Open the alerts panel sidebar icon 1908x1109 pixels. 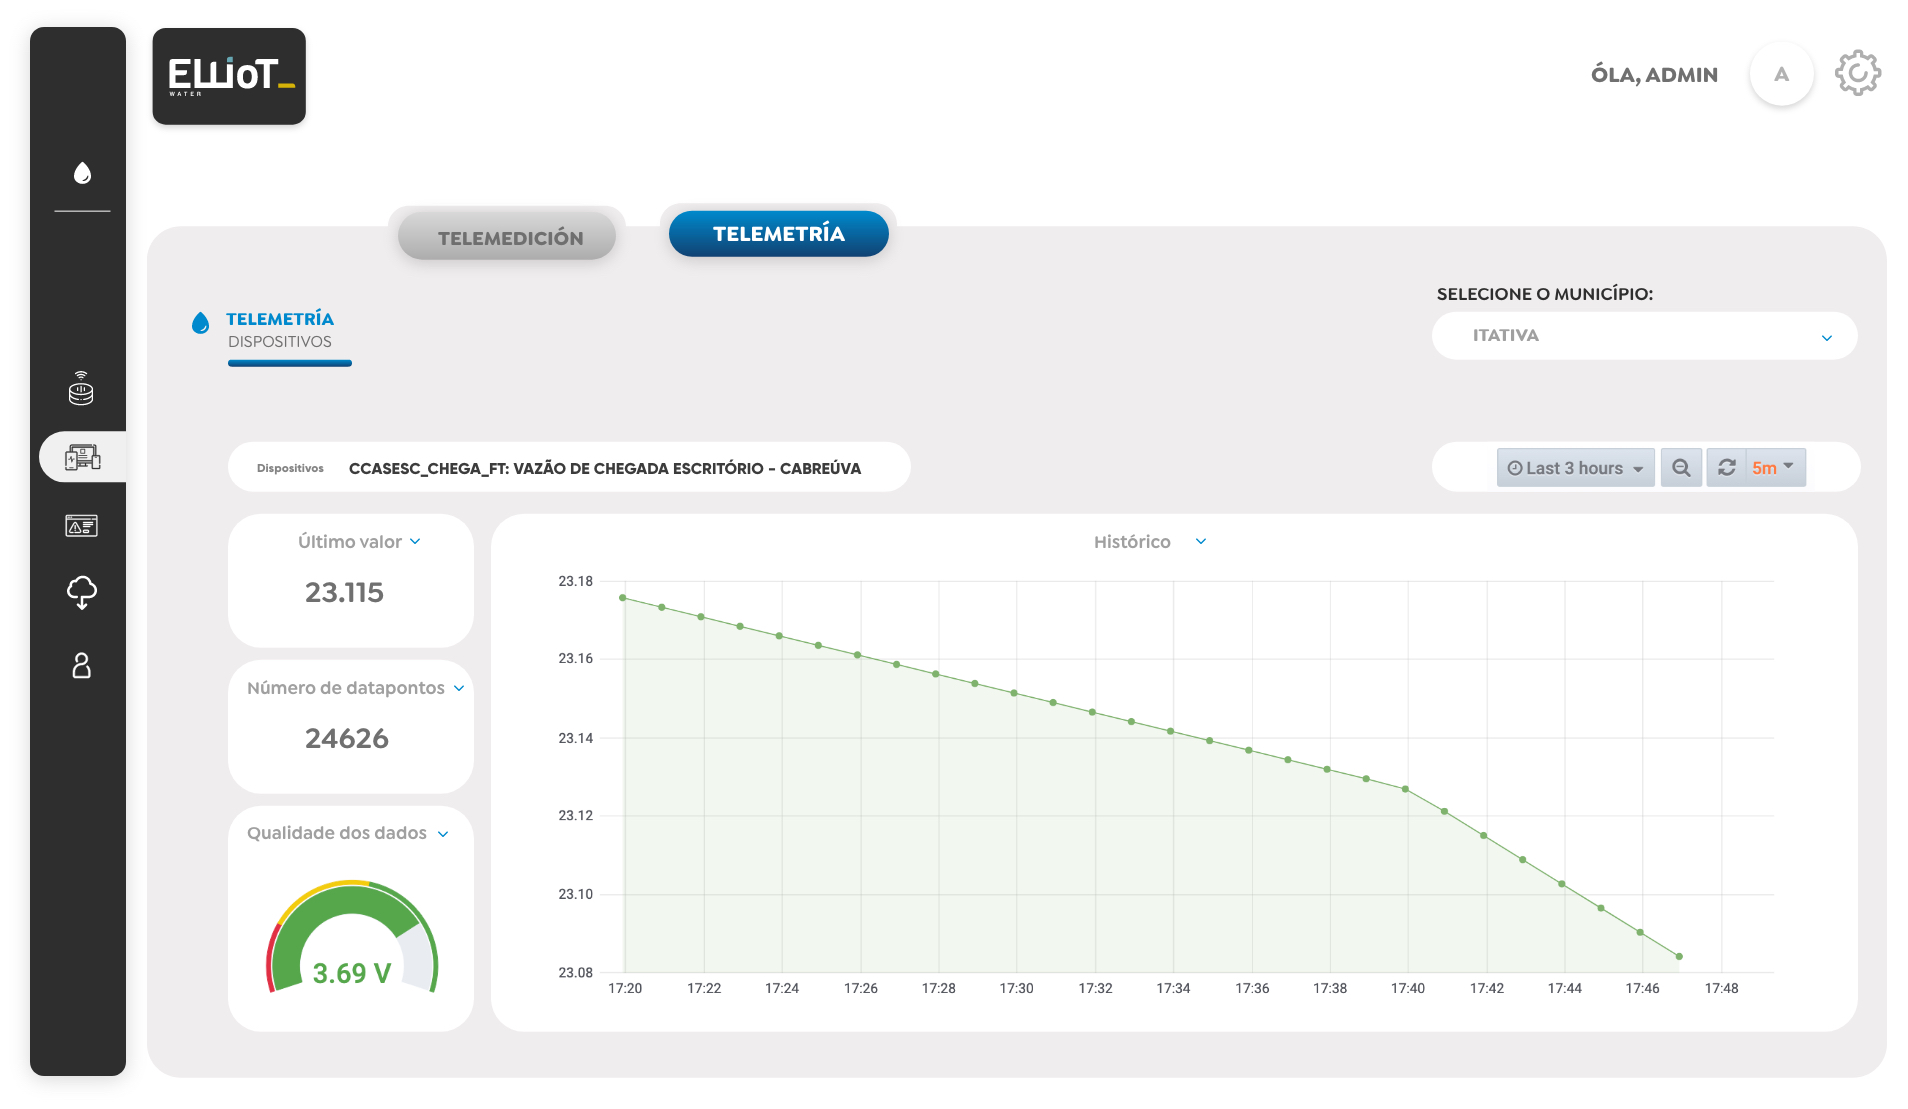point(81,525)
